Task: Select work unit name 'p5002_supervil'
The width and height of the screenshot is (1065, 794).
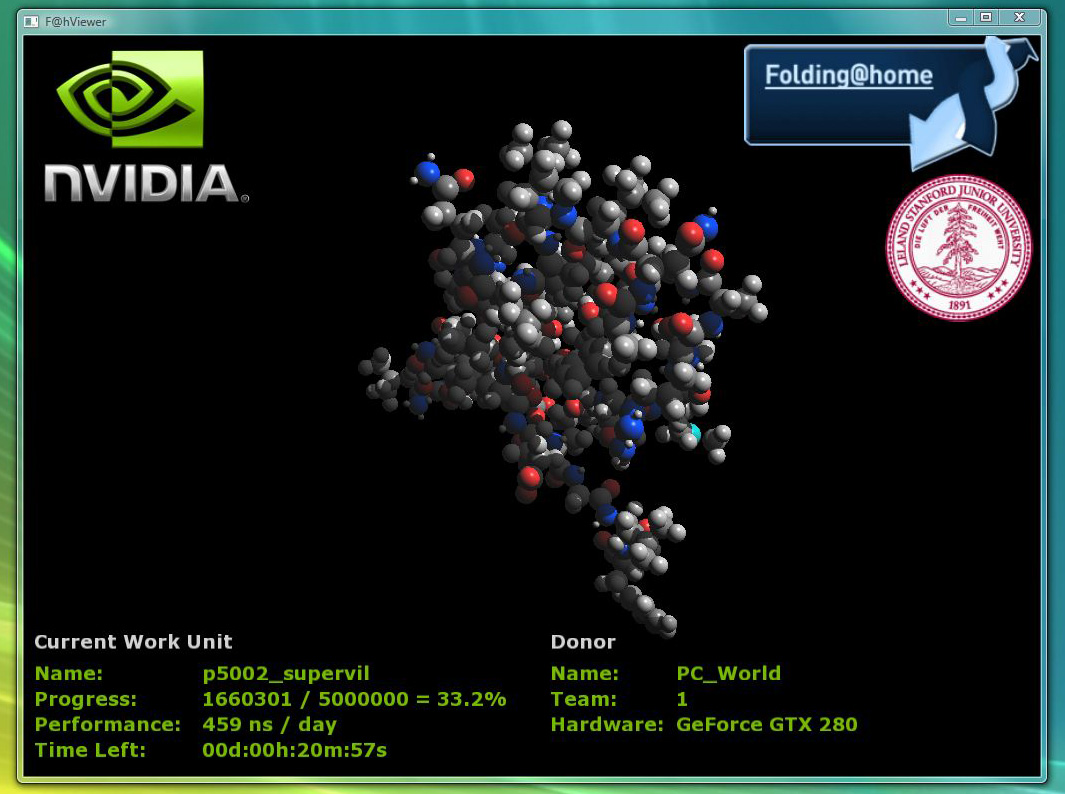Action: 286,673
